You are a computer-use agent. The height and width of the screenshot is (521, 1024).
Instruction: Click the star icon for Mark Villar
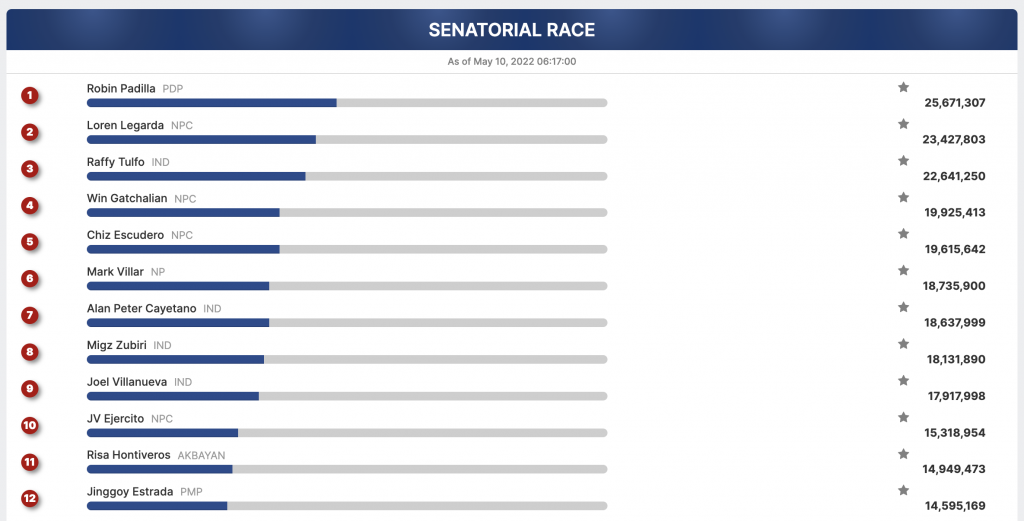tap(903, 270)
